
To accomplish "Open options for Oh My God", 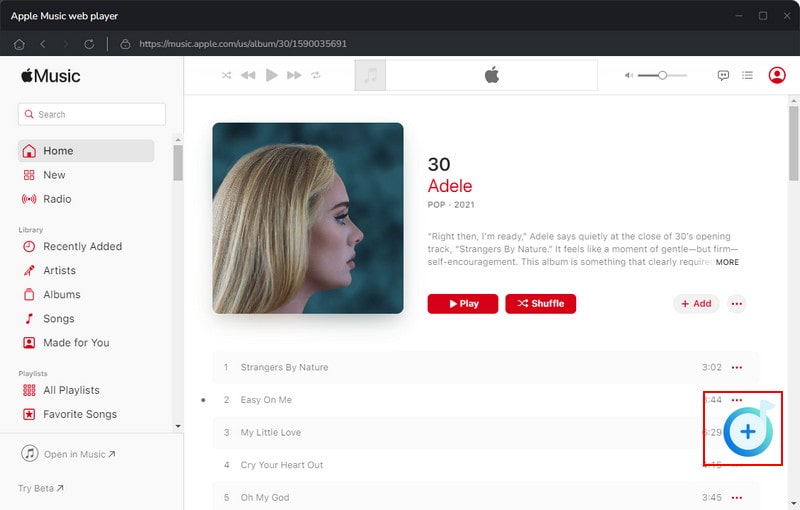I will pyautogui.click(x=737, y=497).
